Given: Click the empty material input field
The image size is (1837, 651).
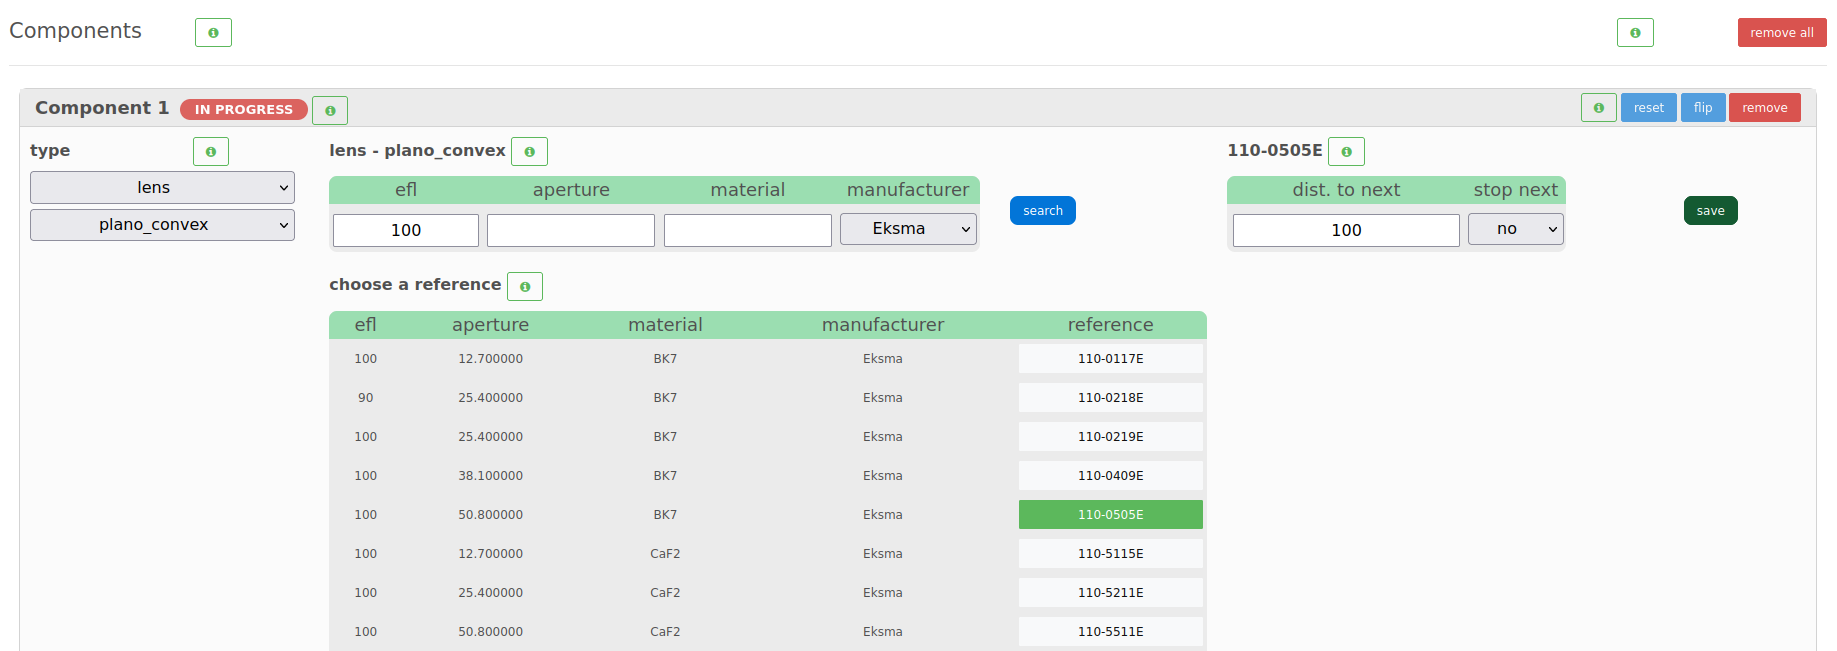Looking at the screenshot, I should [748, 230].
